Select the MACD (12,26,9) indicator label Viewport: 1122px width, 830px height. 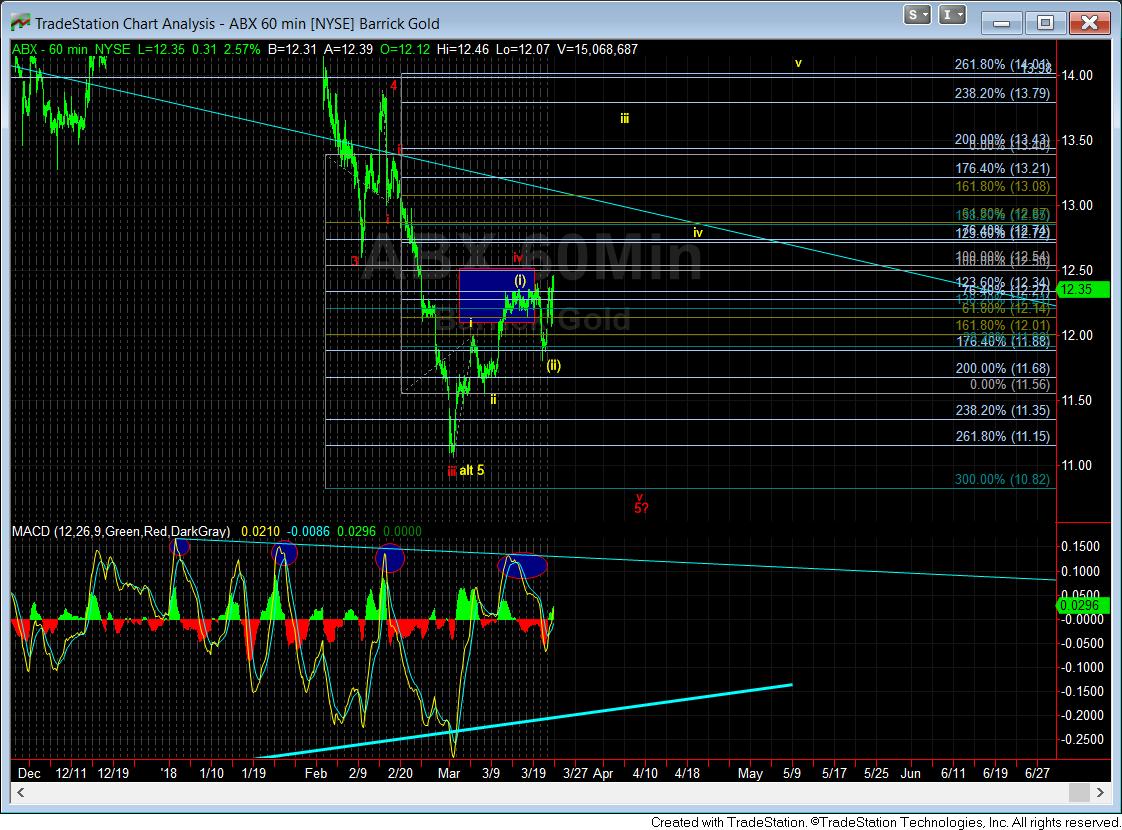click(120, 531)
